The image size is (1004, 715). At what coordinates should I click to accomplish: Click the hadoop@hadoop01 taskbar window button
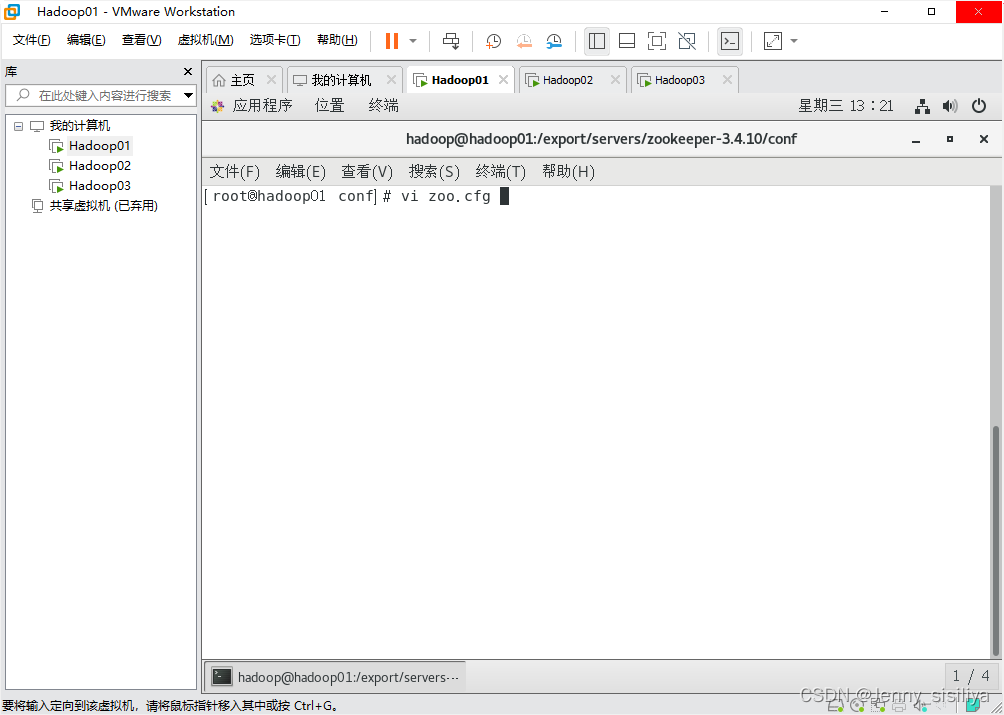coord(336,677)
